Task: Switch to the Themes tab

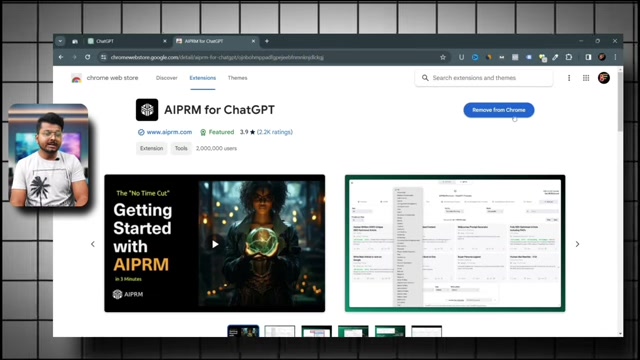Action: point(238,78)
